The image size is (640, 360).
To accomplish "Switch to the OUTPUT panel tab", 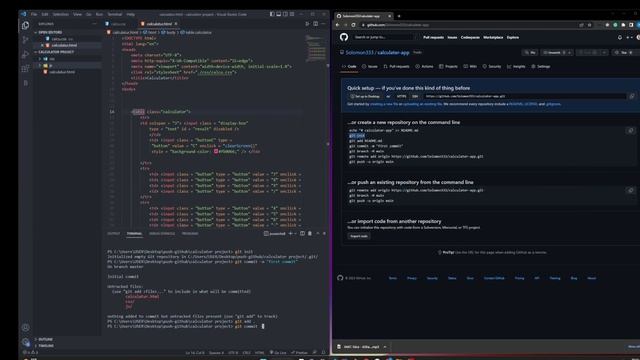I will coord(113,233).
